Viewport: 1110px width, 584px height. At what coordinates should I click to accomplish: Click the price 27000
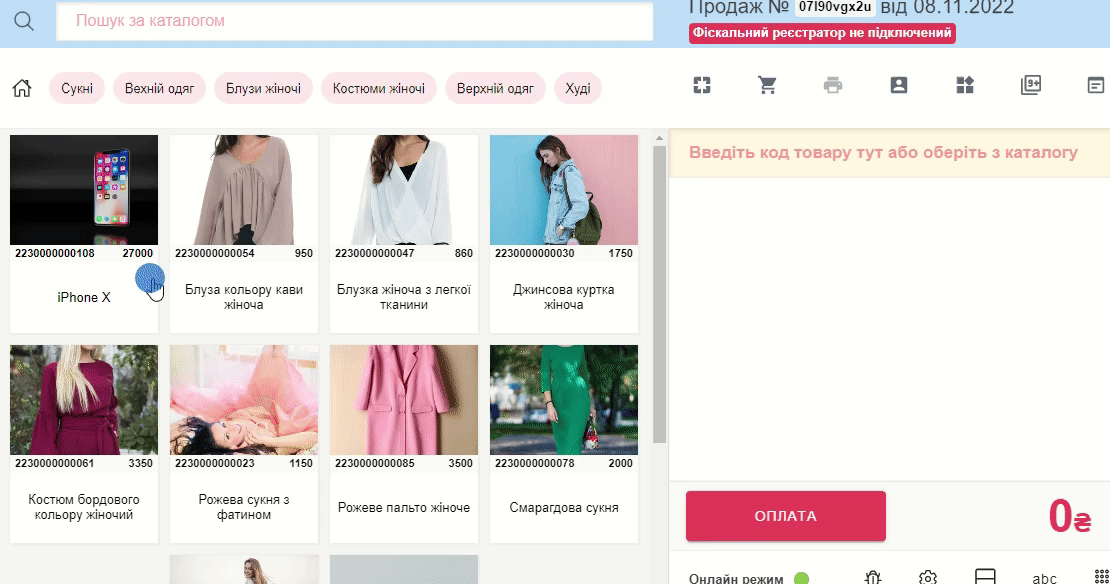(x=137, y=253)
